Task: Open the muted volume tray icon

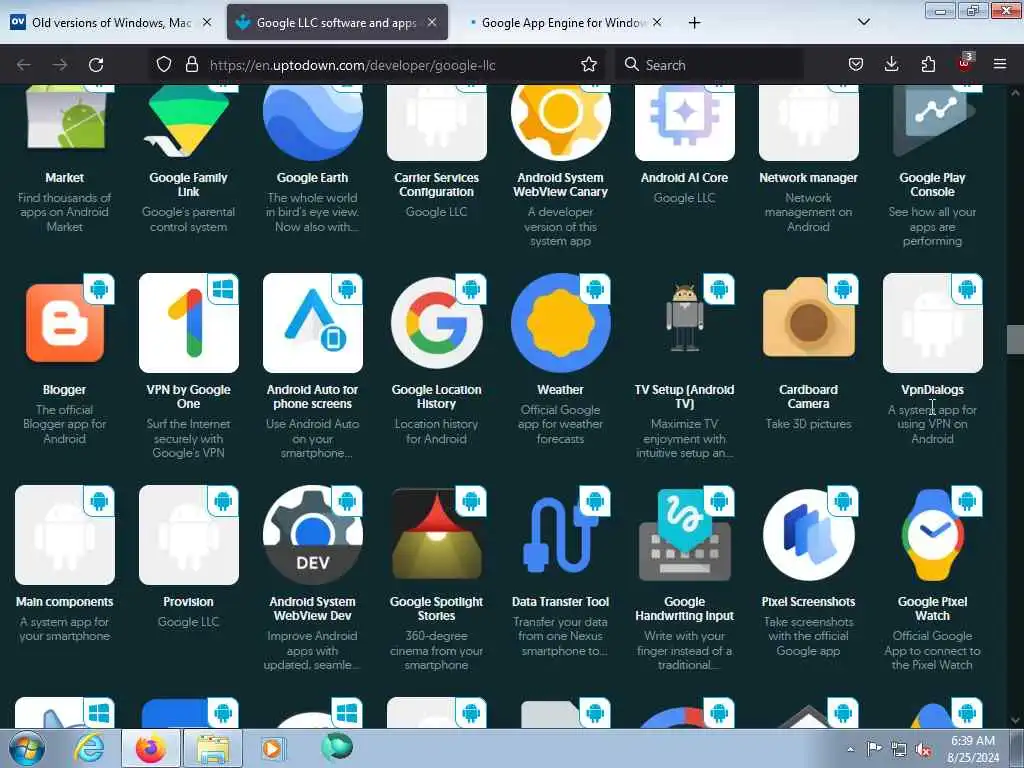Action: (923, 750)
